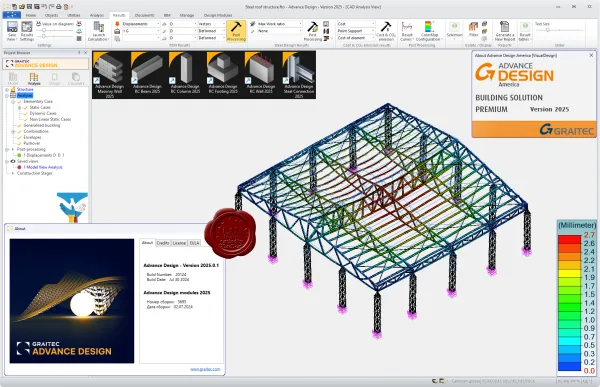This screenshot has height=387, width=600.
Task: Switch Project Browser to Analysis mode
Action: pyautogui.click(x=34, y=79)
